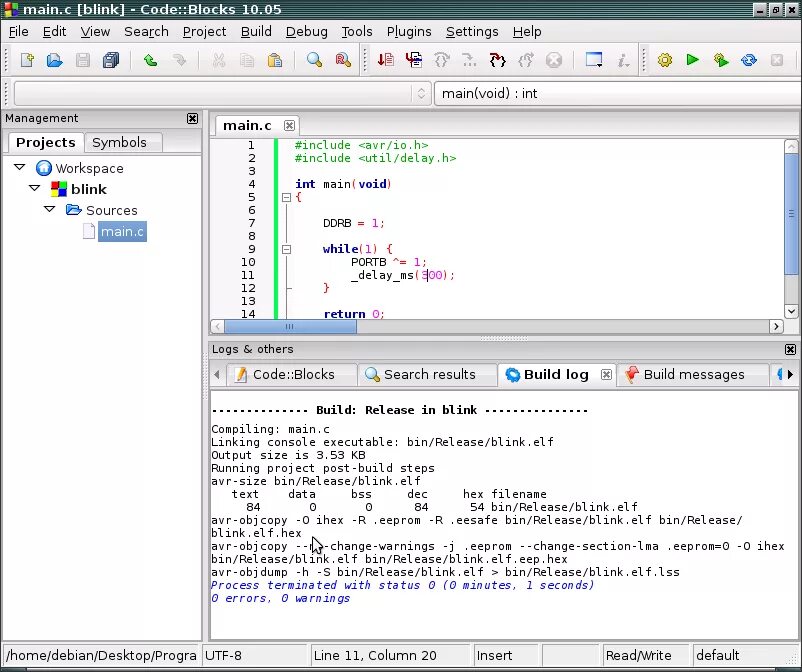Open the Tools menu
The image size is (802, 672).
pos(357,32)
